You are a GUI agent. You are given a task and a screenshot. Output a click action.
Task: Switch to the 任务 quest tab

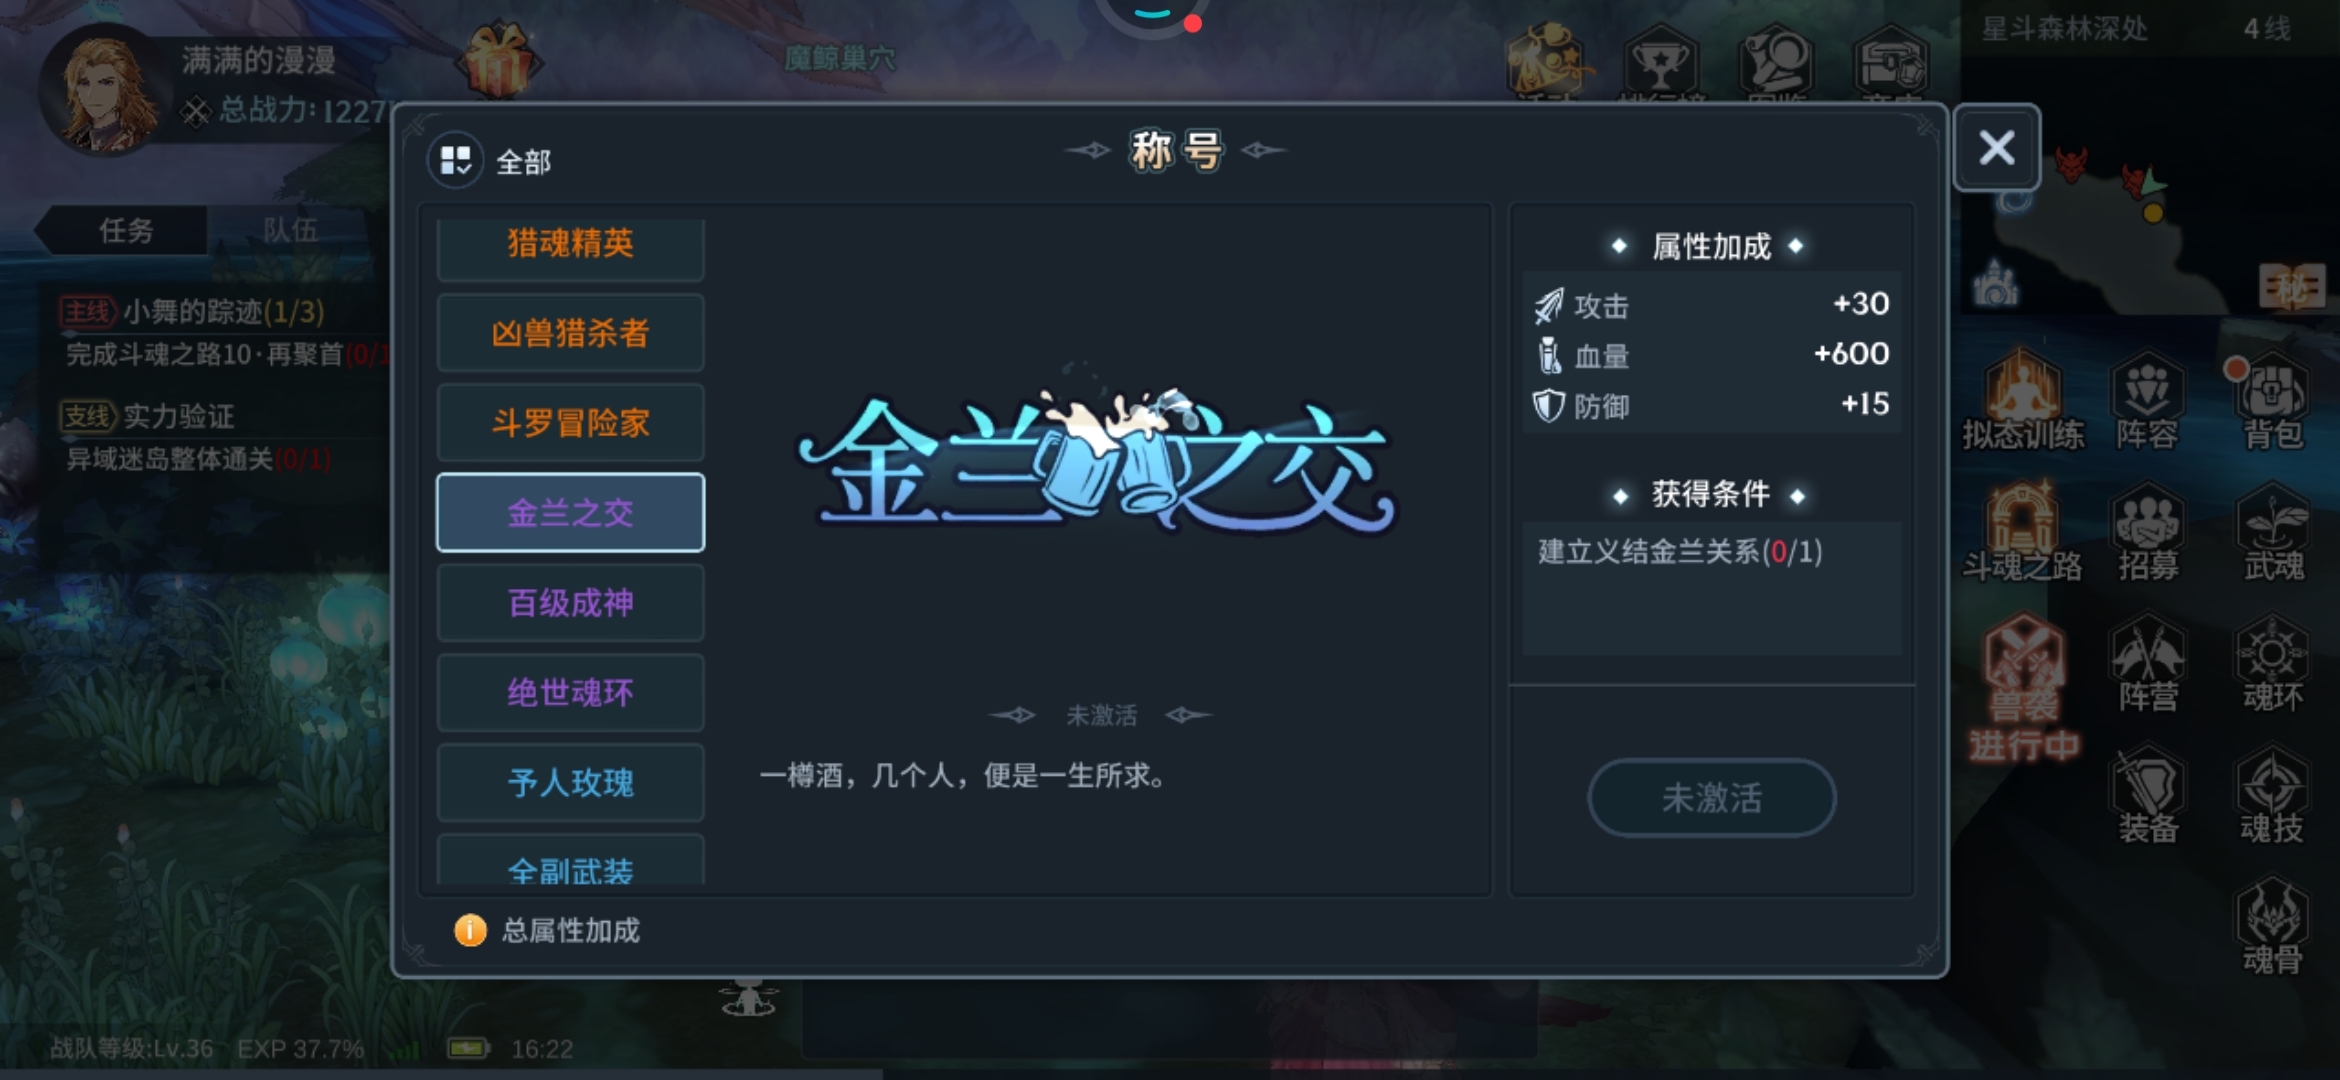point(126,231)
